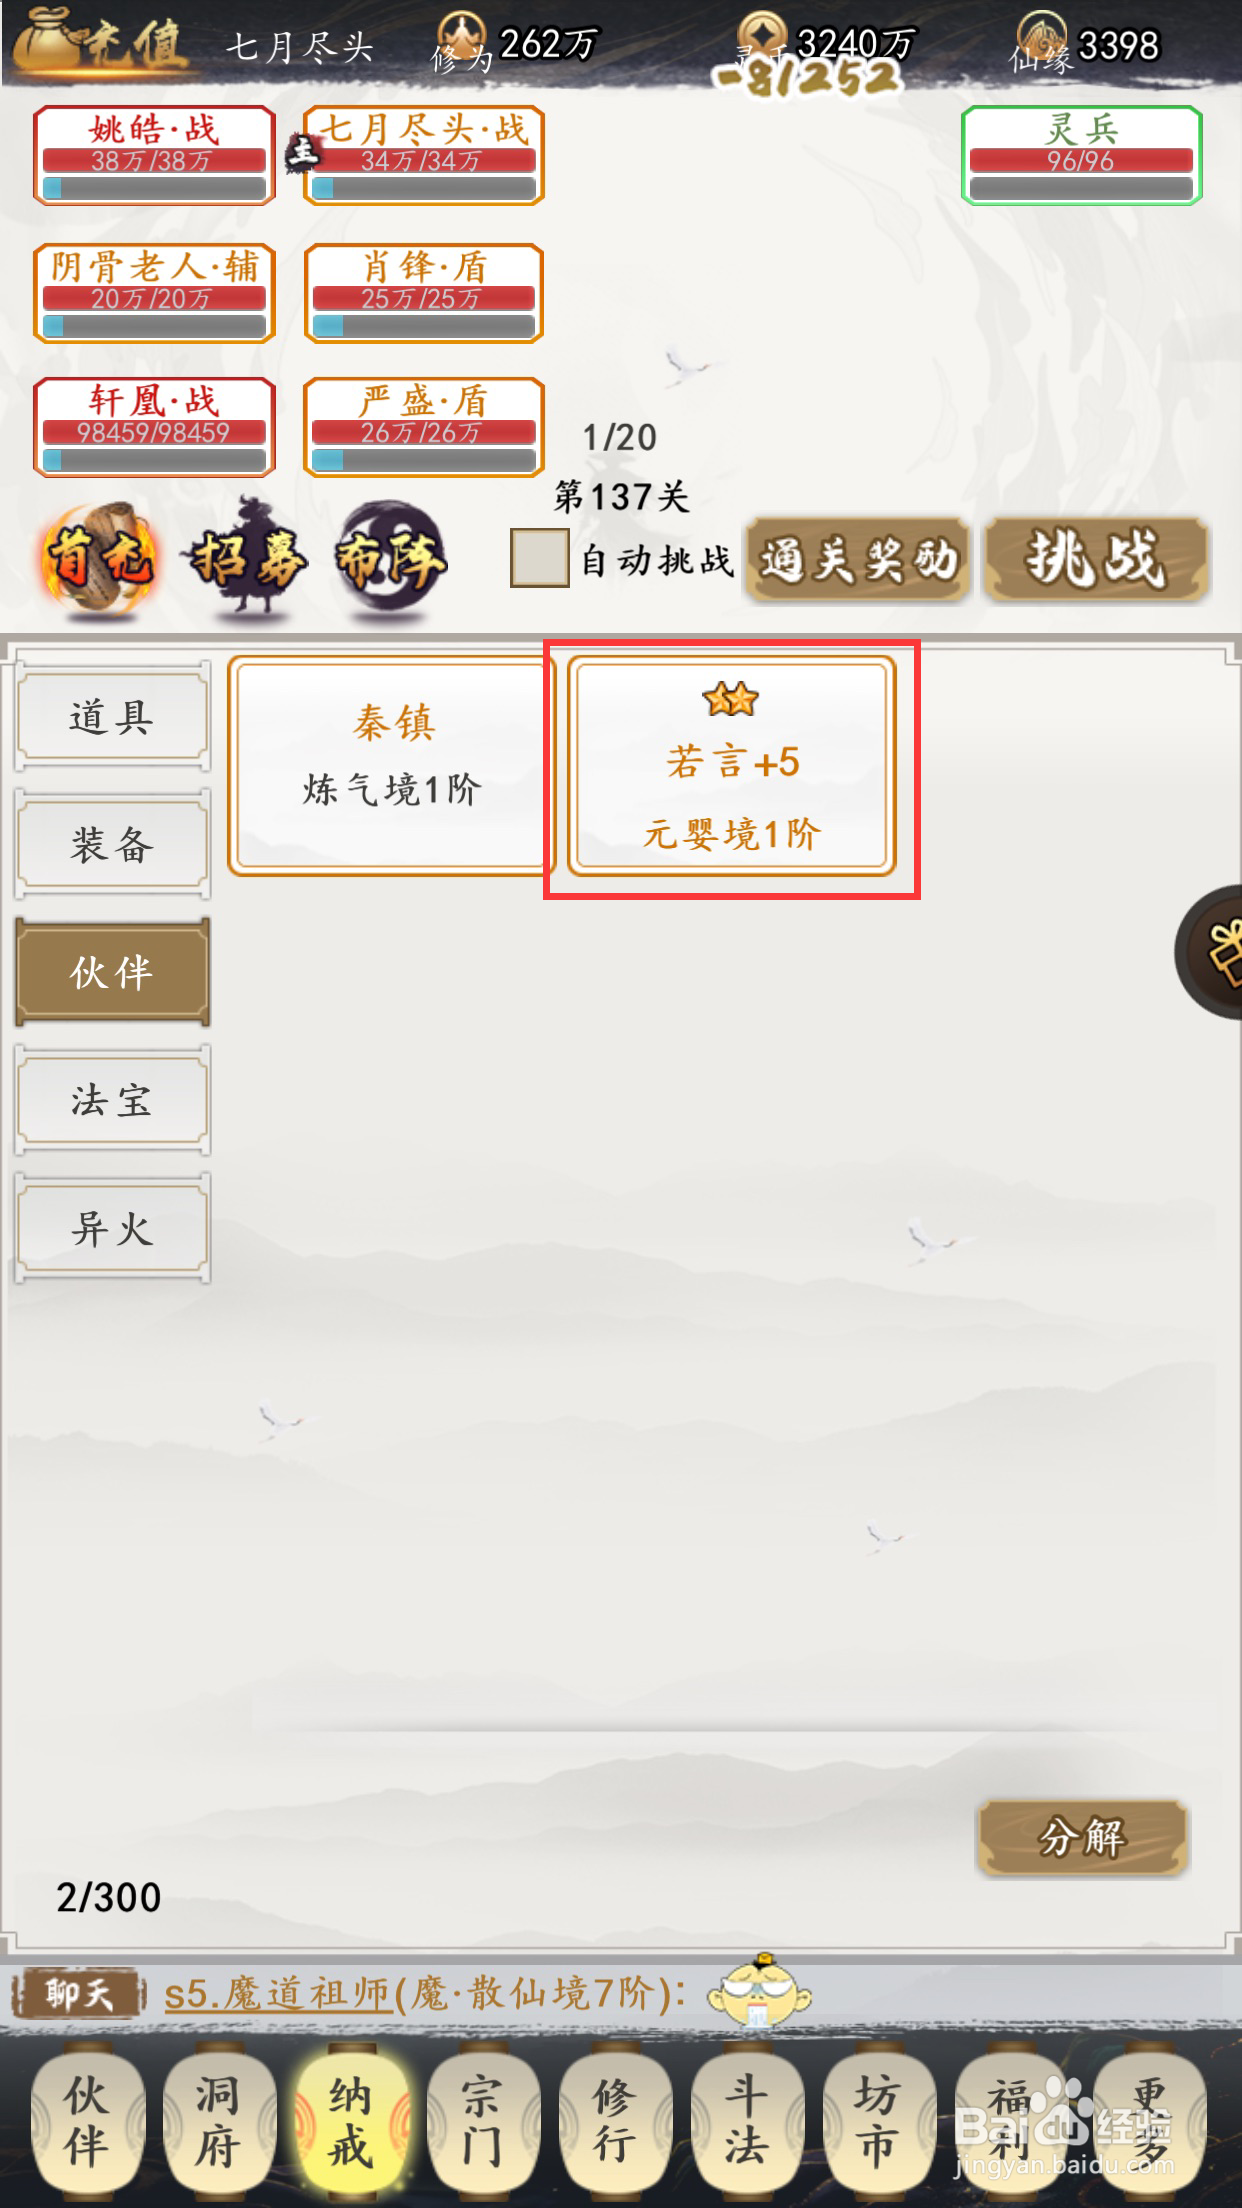Tap the 首充 first-recharge icon
The image size is (1242, 2208).
click(x=99, y=558)
